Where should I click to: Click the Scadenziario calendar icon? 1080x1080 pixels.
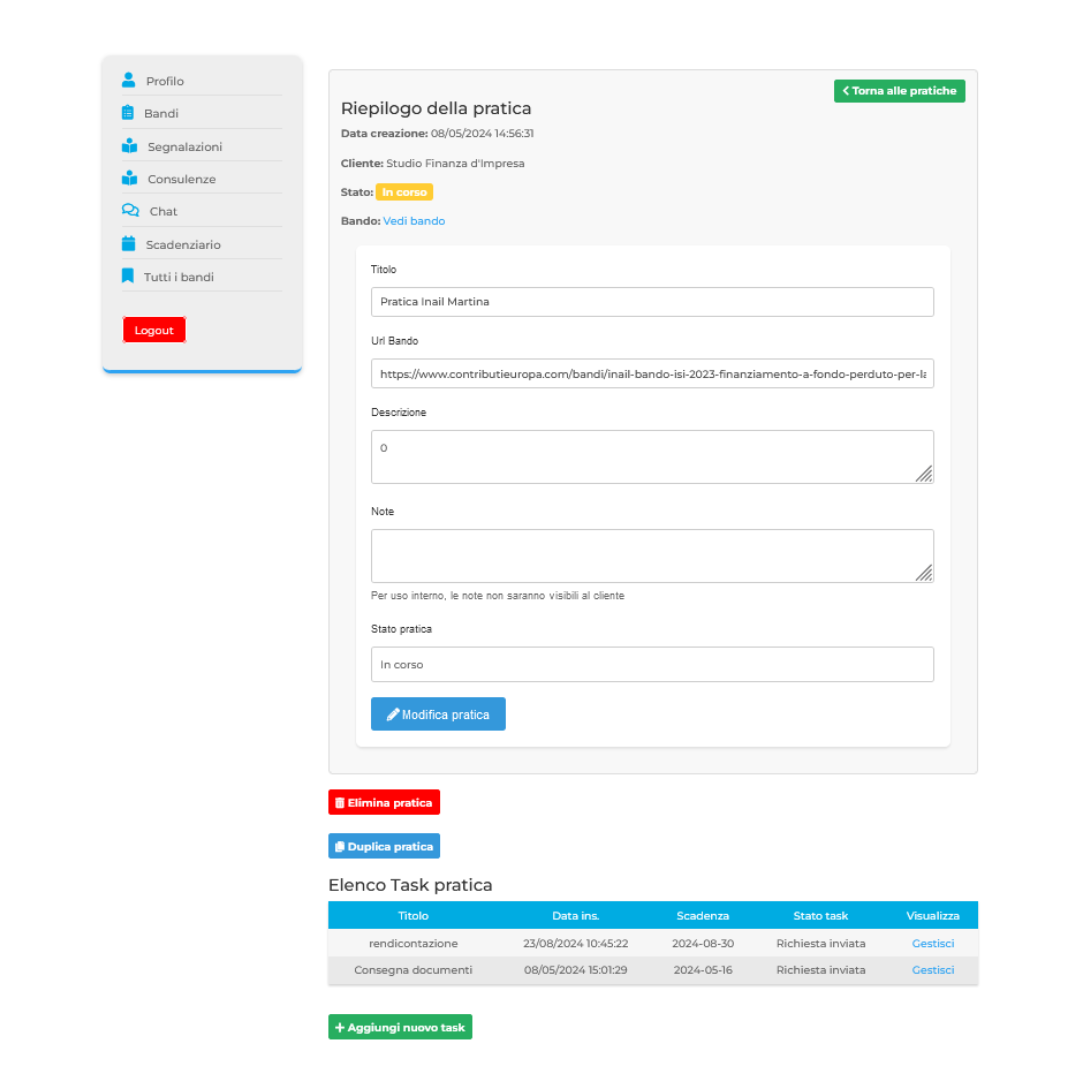tap(128, 244)
